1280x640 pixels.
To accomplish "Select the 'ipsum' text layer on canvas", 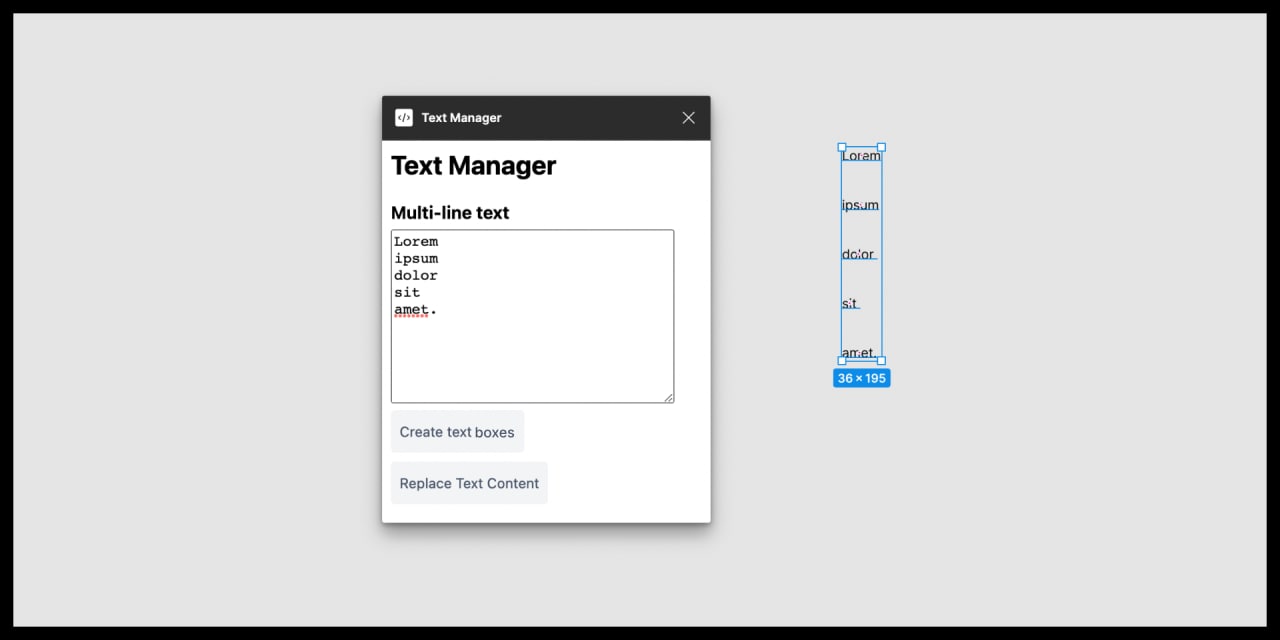I will pos(860,205).
